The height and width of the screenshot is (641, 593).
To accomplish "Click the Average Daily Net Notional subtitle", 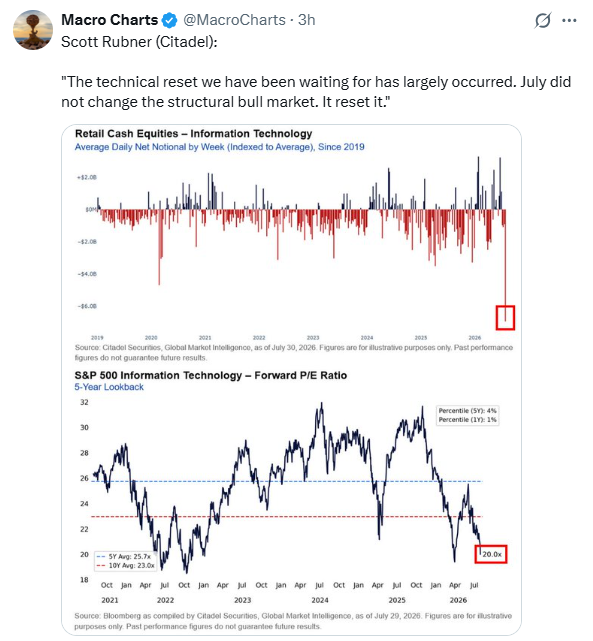I will point(219,147).
